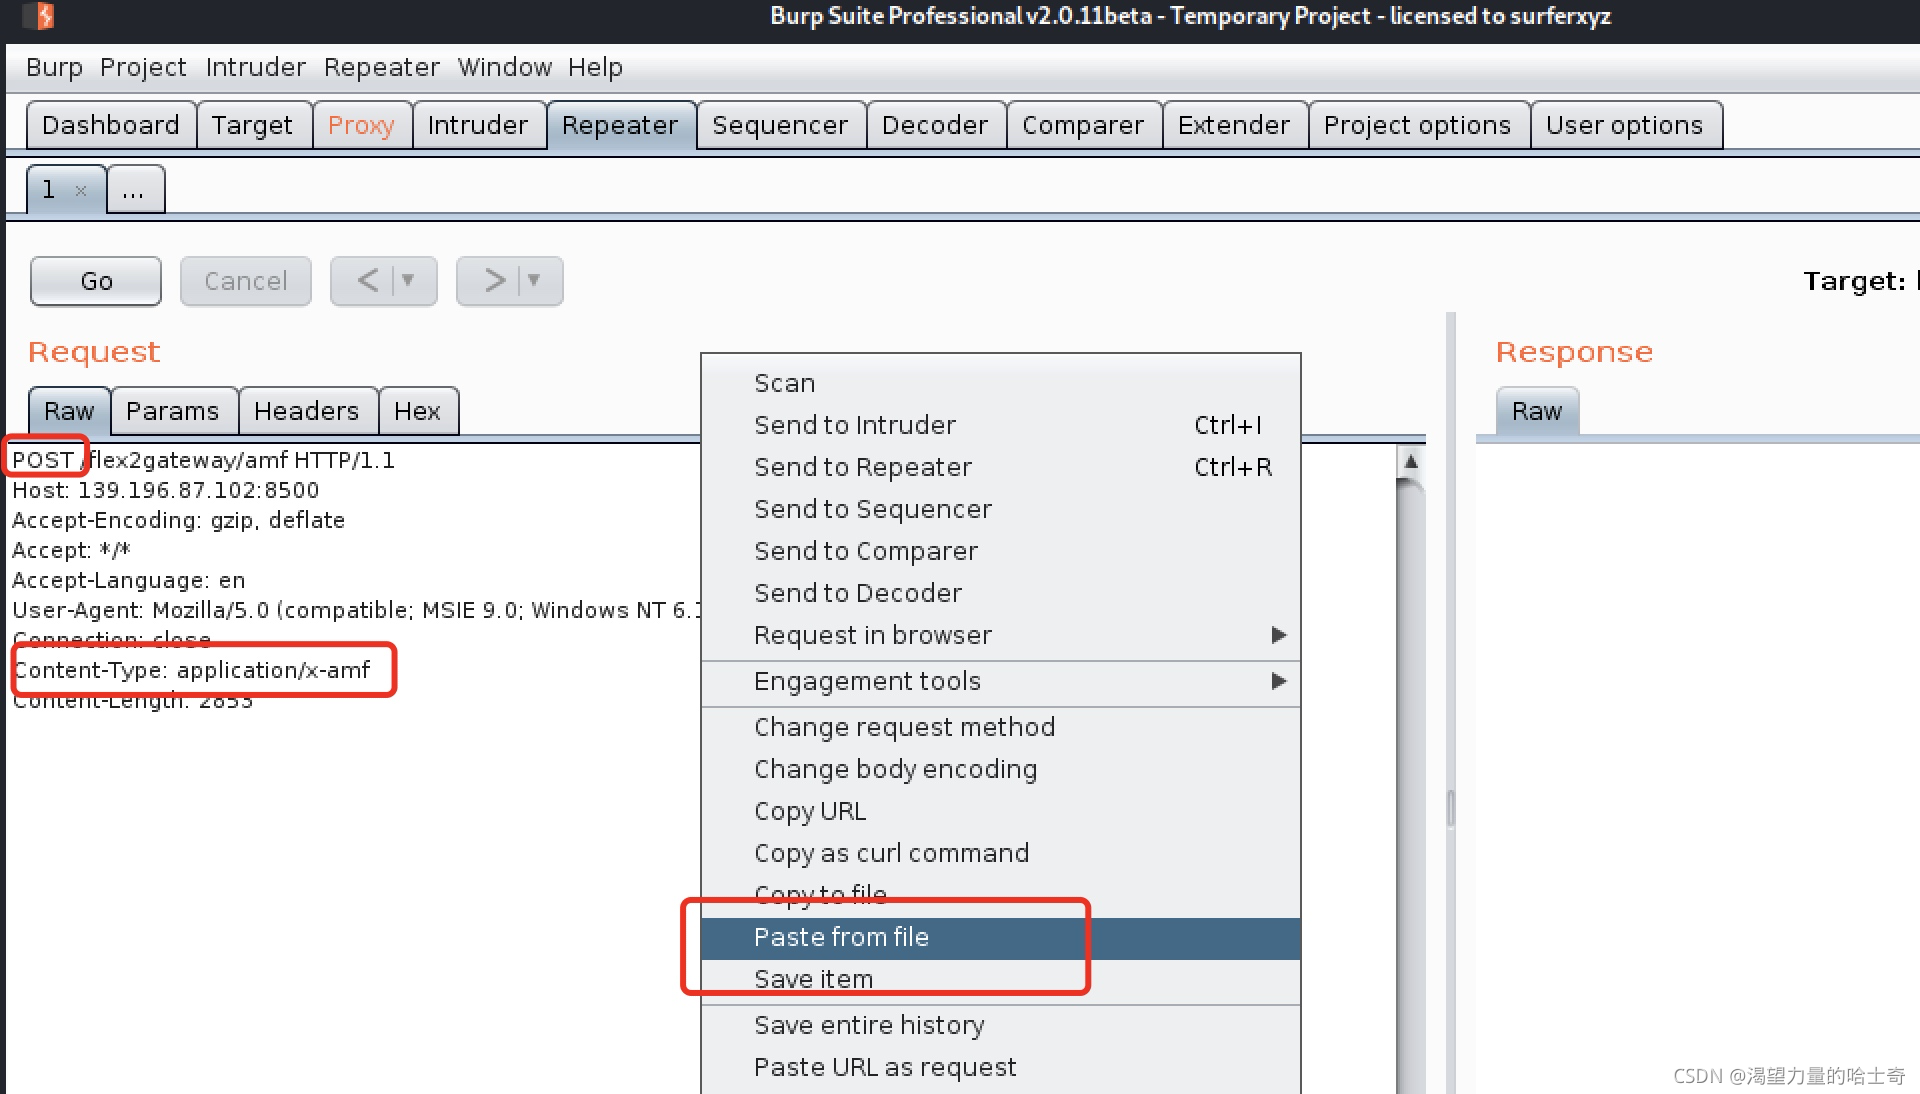Choose Send to Sequencer
The width and height of the screenshot is (1920, 1094).
pos(1000,509)
